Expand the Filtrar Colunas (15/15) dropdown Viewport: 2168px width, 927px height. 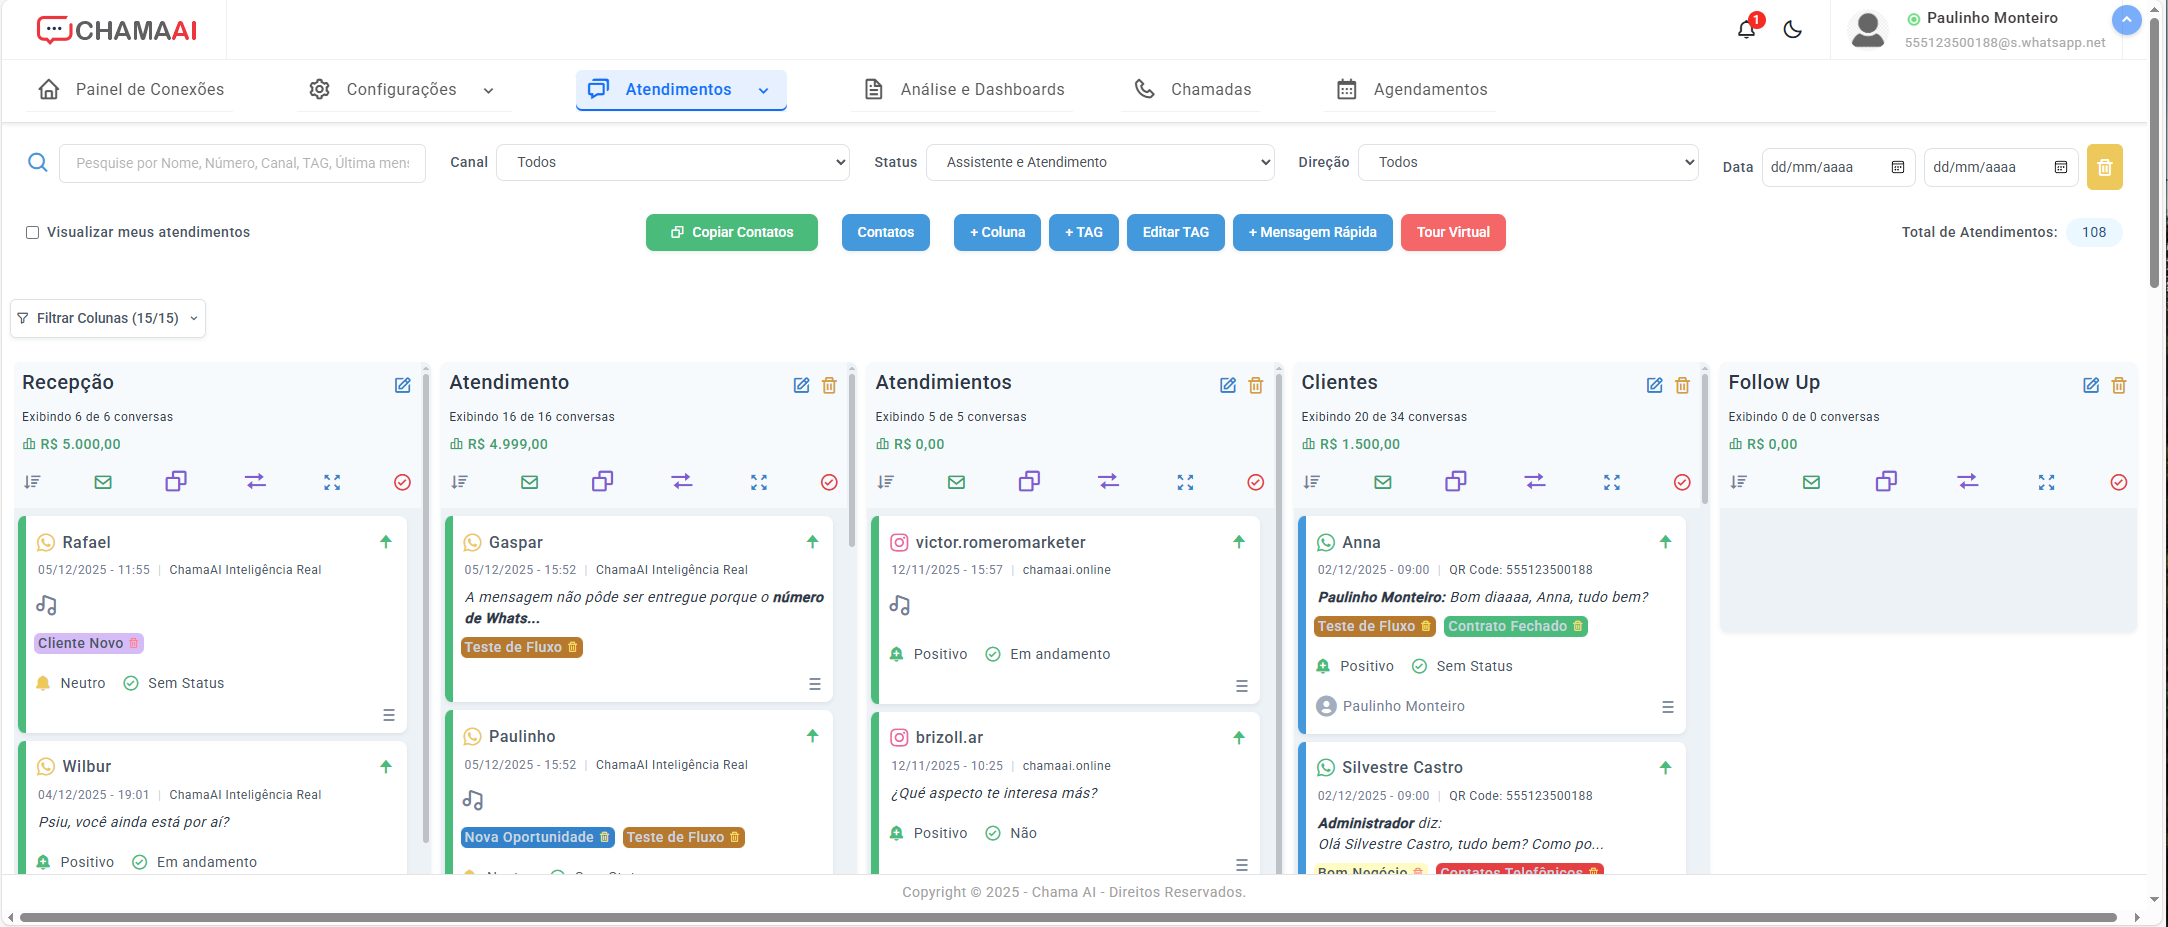click(107, 318)
